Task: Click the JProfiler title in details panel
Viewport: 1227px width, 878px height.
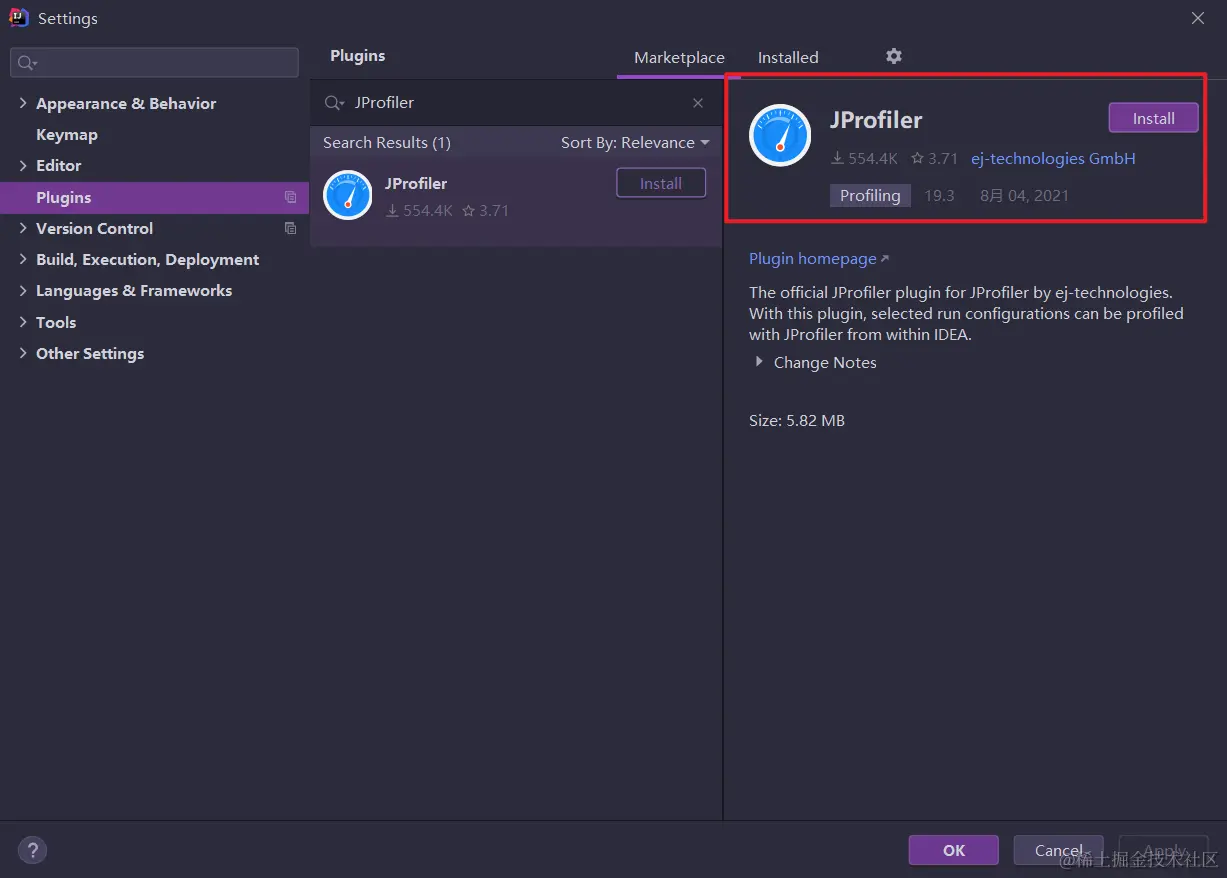Action: pos(876,120)
